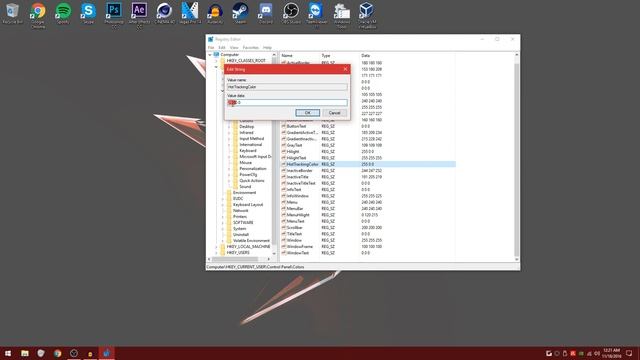Open the Windows Start menu
This screenshot has height=360, width=640.
click(x=8, y=353)
